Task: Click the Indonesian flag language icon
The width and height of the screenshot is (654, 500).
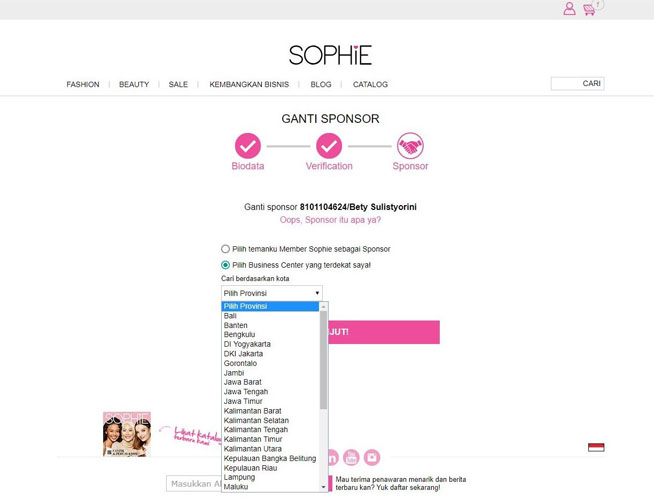Action: [x=596, y=447]
